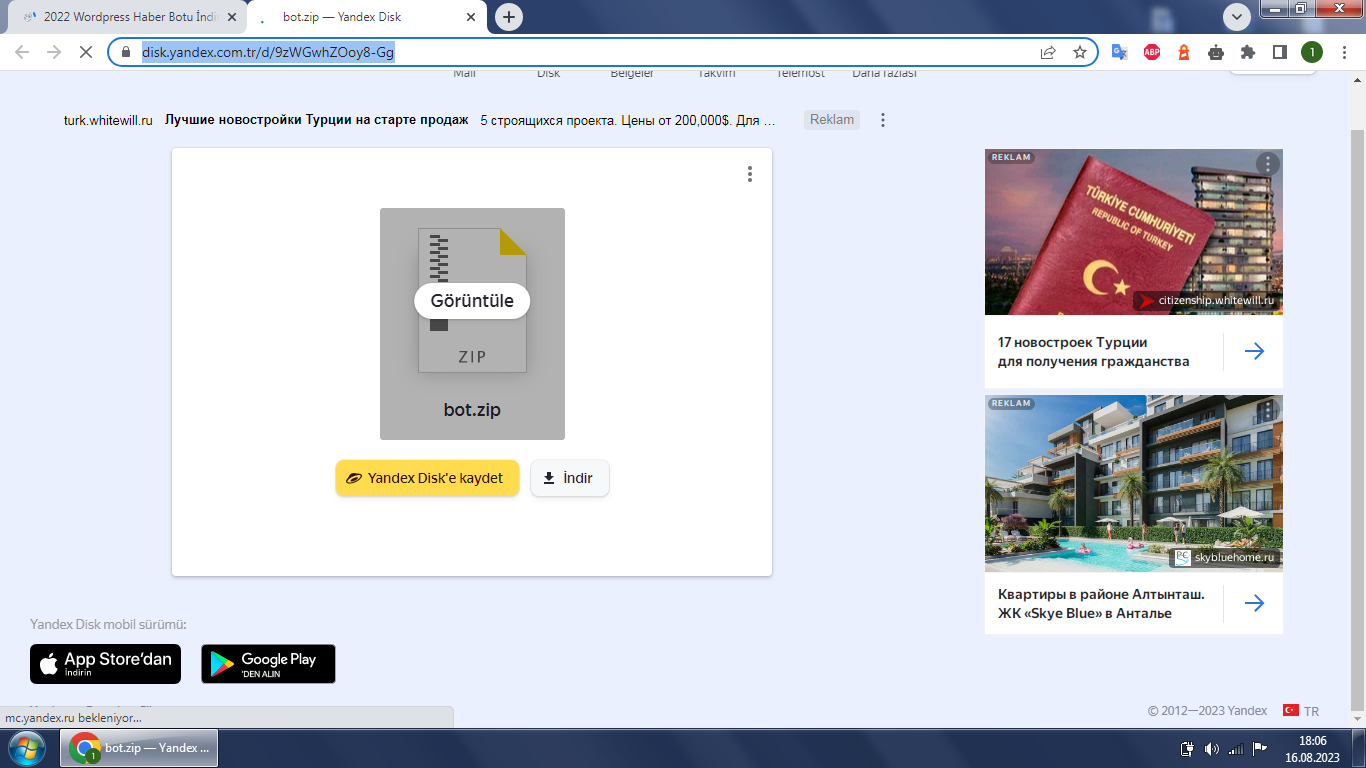Open the citizenship.whitewill.ru source label
Image resolution: width=1366 pixels, height=768 pixels.
(x=1207, y=301)
